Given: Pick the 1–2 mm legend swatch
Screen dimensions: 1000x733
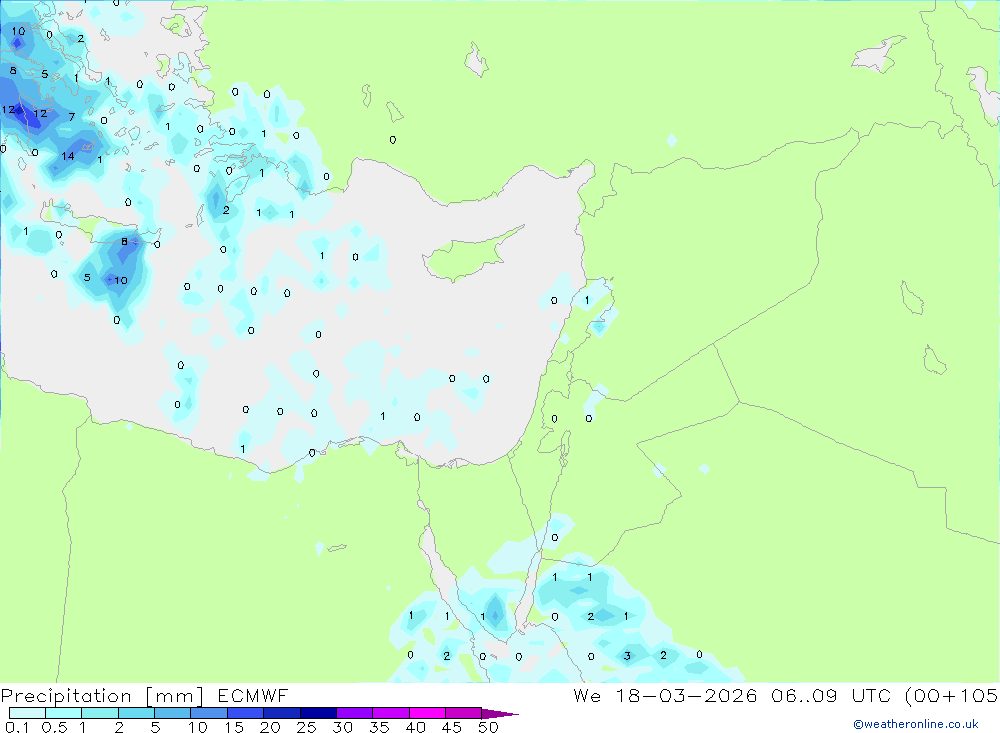Looking at the screenshot, I should pos(100,713).
